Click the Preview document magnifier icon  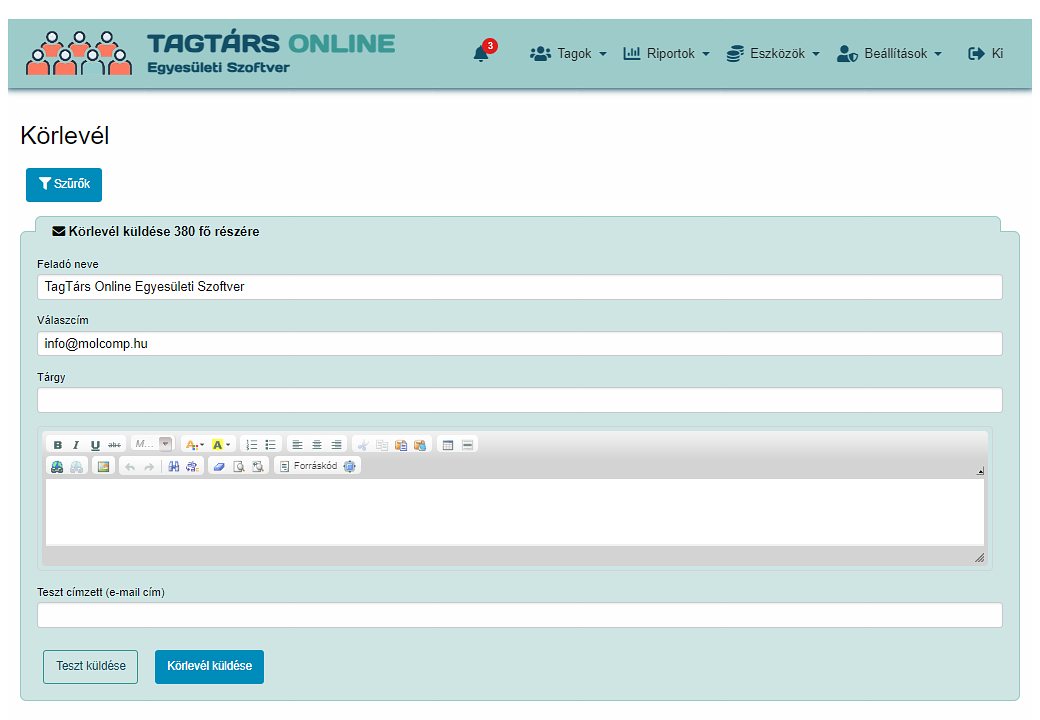[x=239, y=467]
